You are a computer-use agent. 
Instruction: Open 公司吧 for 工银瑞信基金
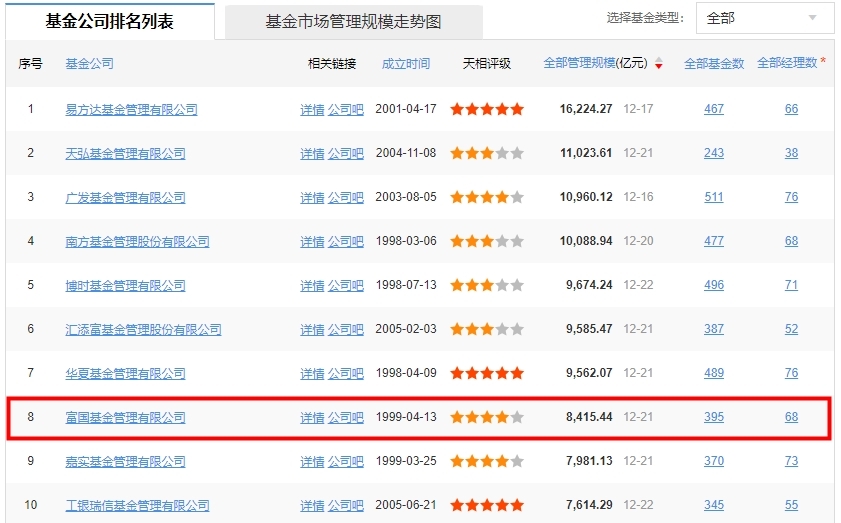[346, 505]
